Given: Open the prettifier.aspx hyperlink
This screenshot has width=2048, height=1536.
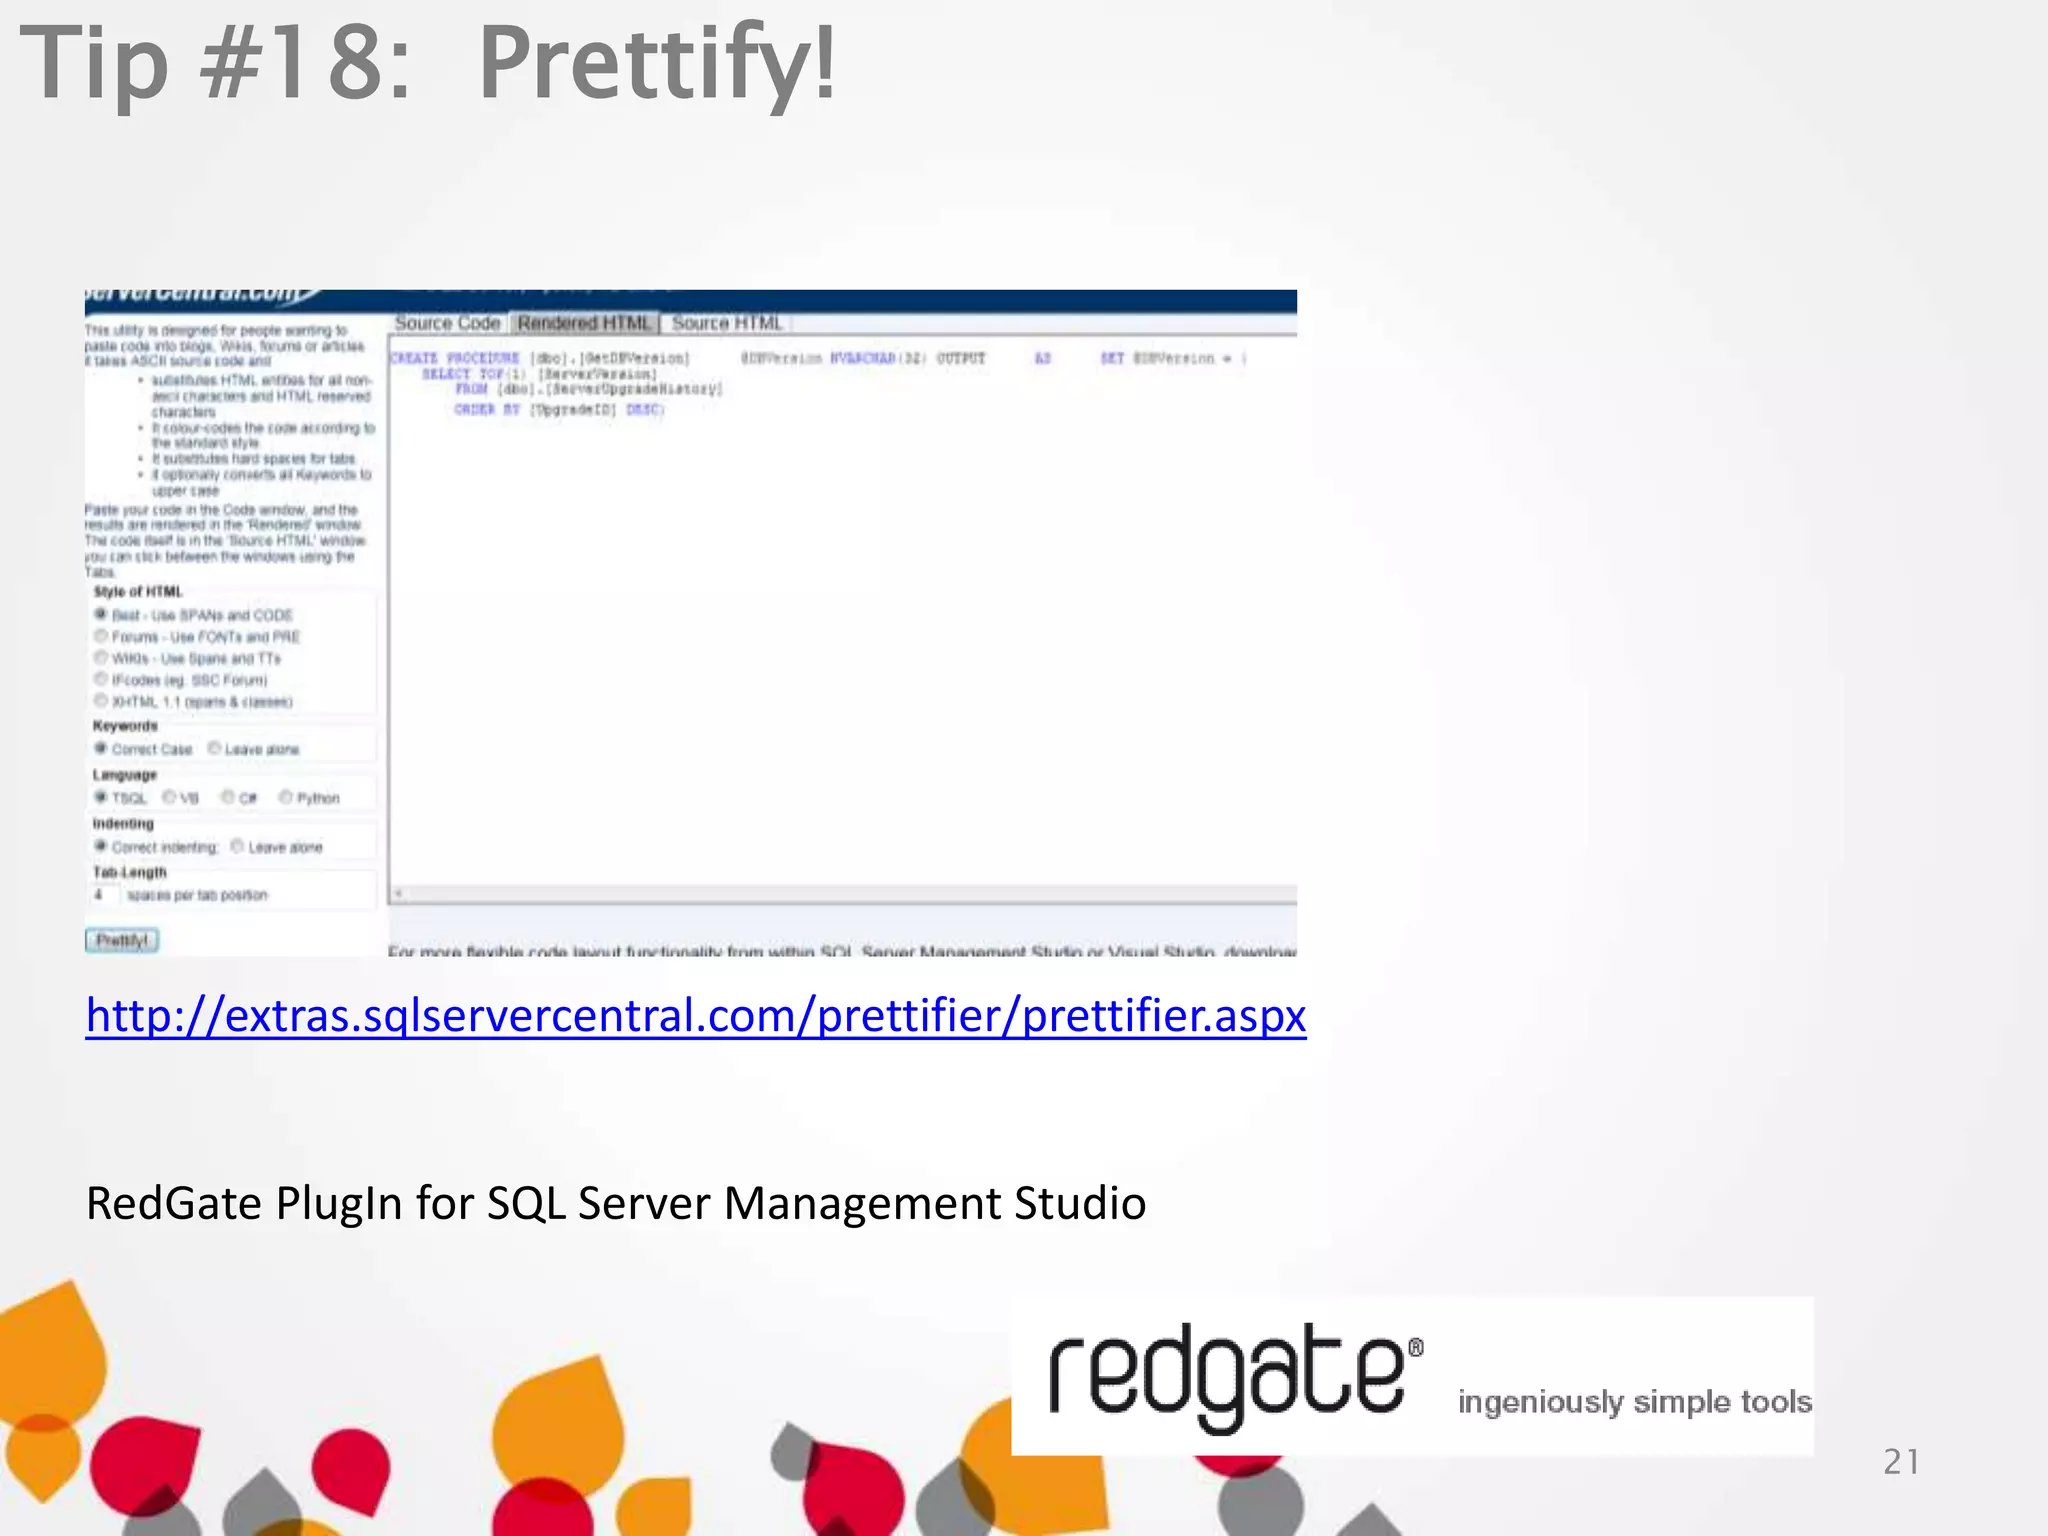Looking at the screenshot, I should 696,1015.
